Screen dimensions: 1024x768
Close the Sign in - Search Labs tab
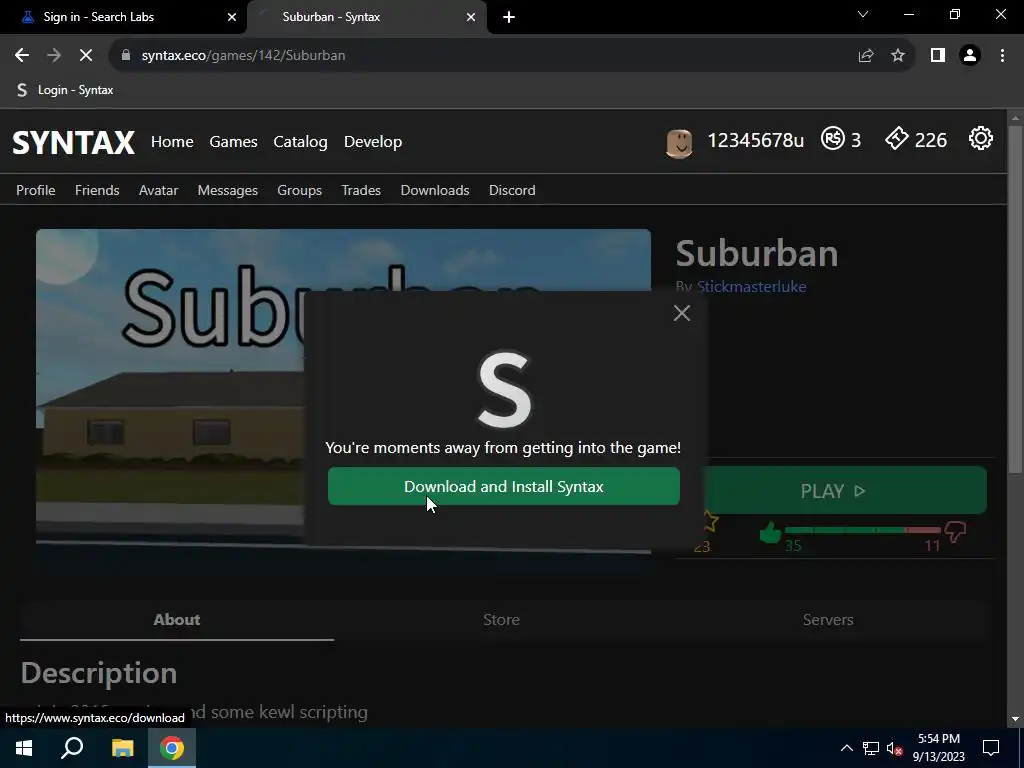(232, 17)
